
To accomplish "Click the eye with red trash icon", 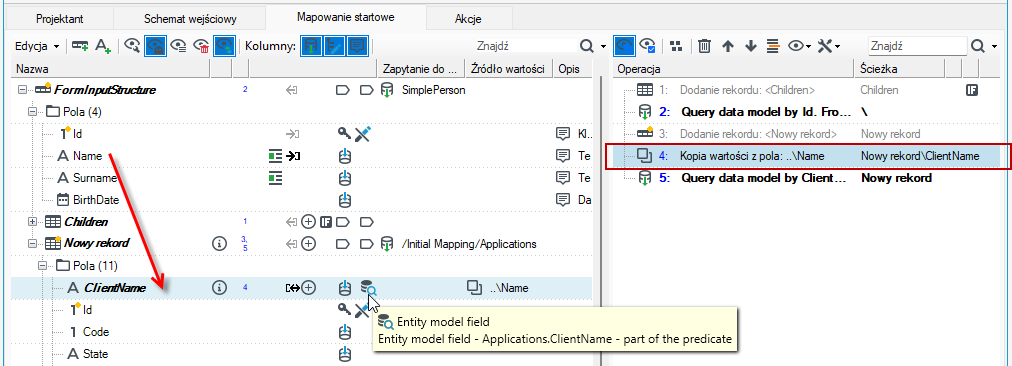I will click(201, 46).
